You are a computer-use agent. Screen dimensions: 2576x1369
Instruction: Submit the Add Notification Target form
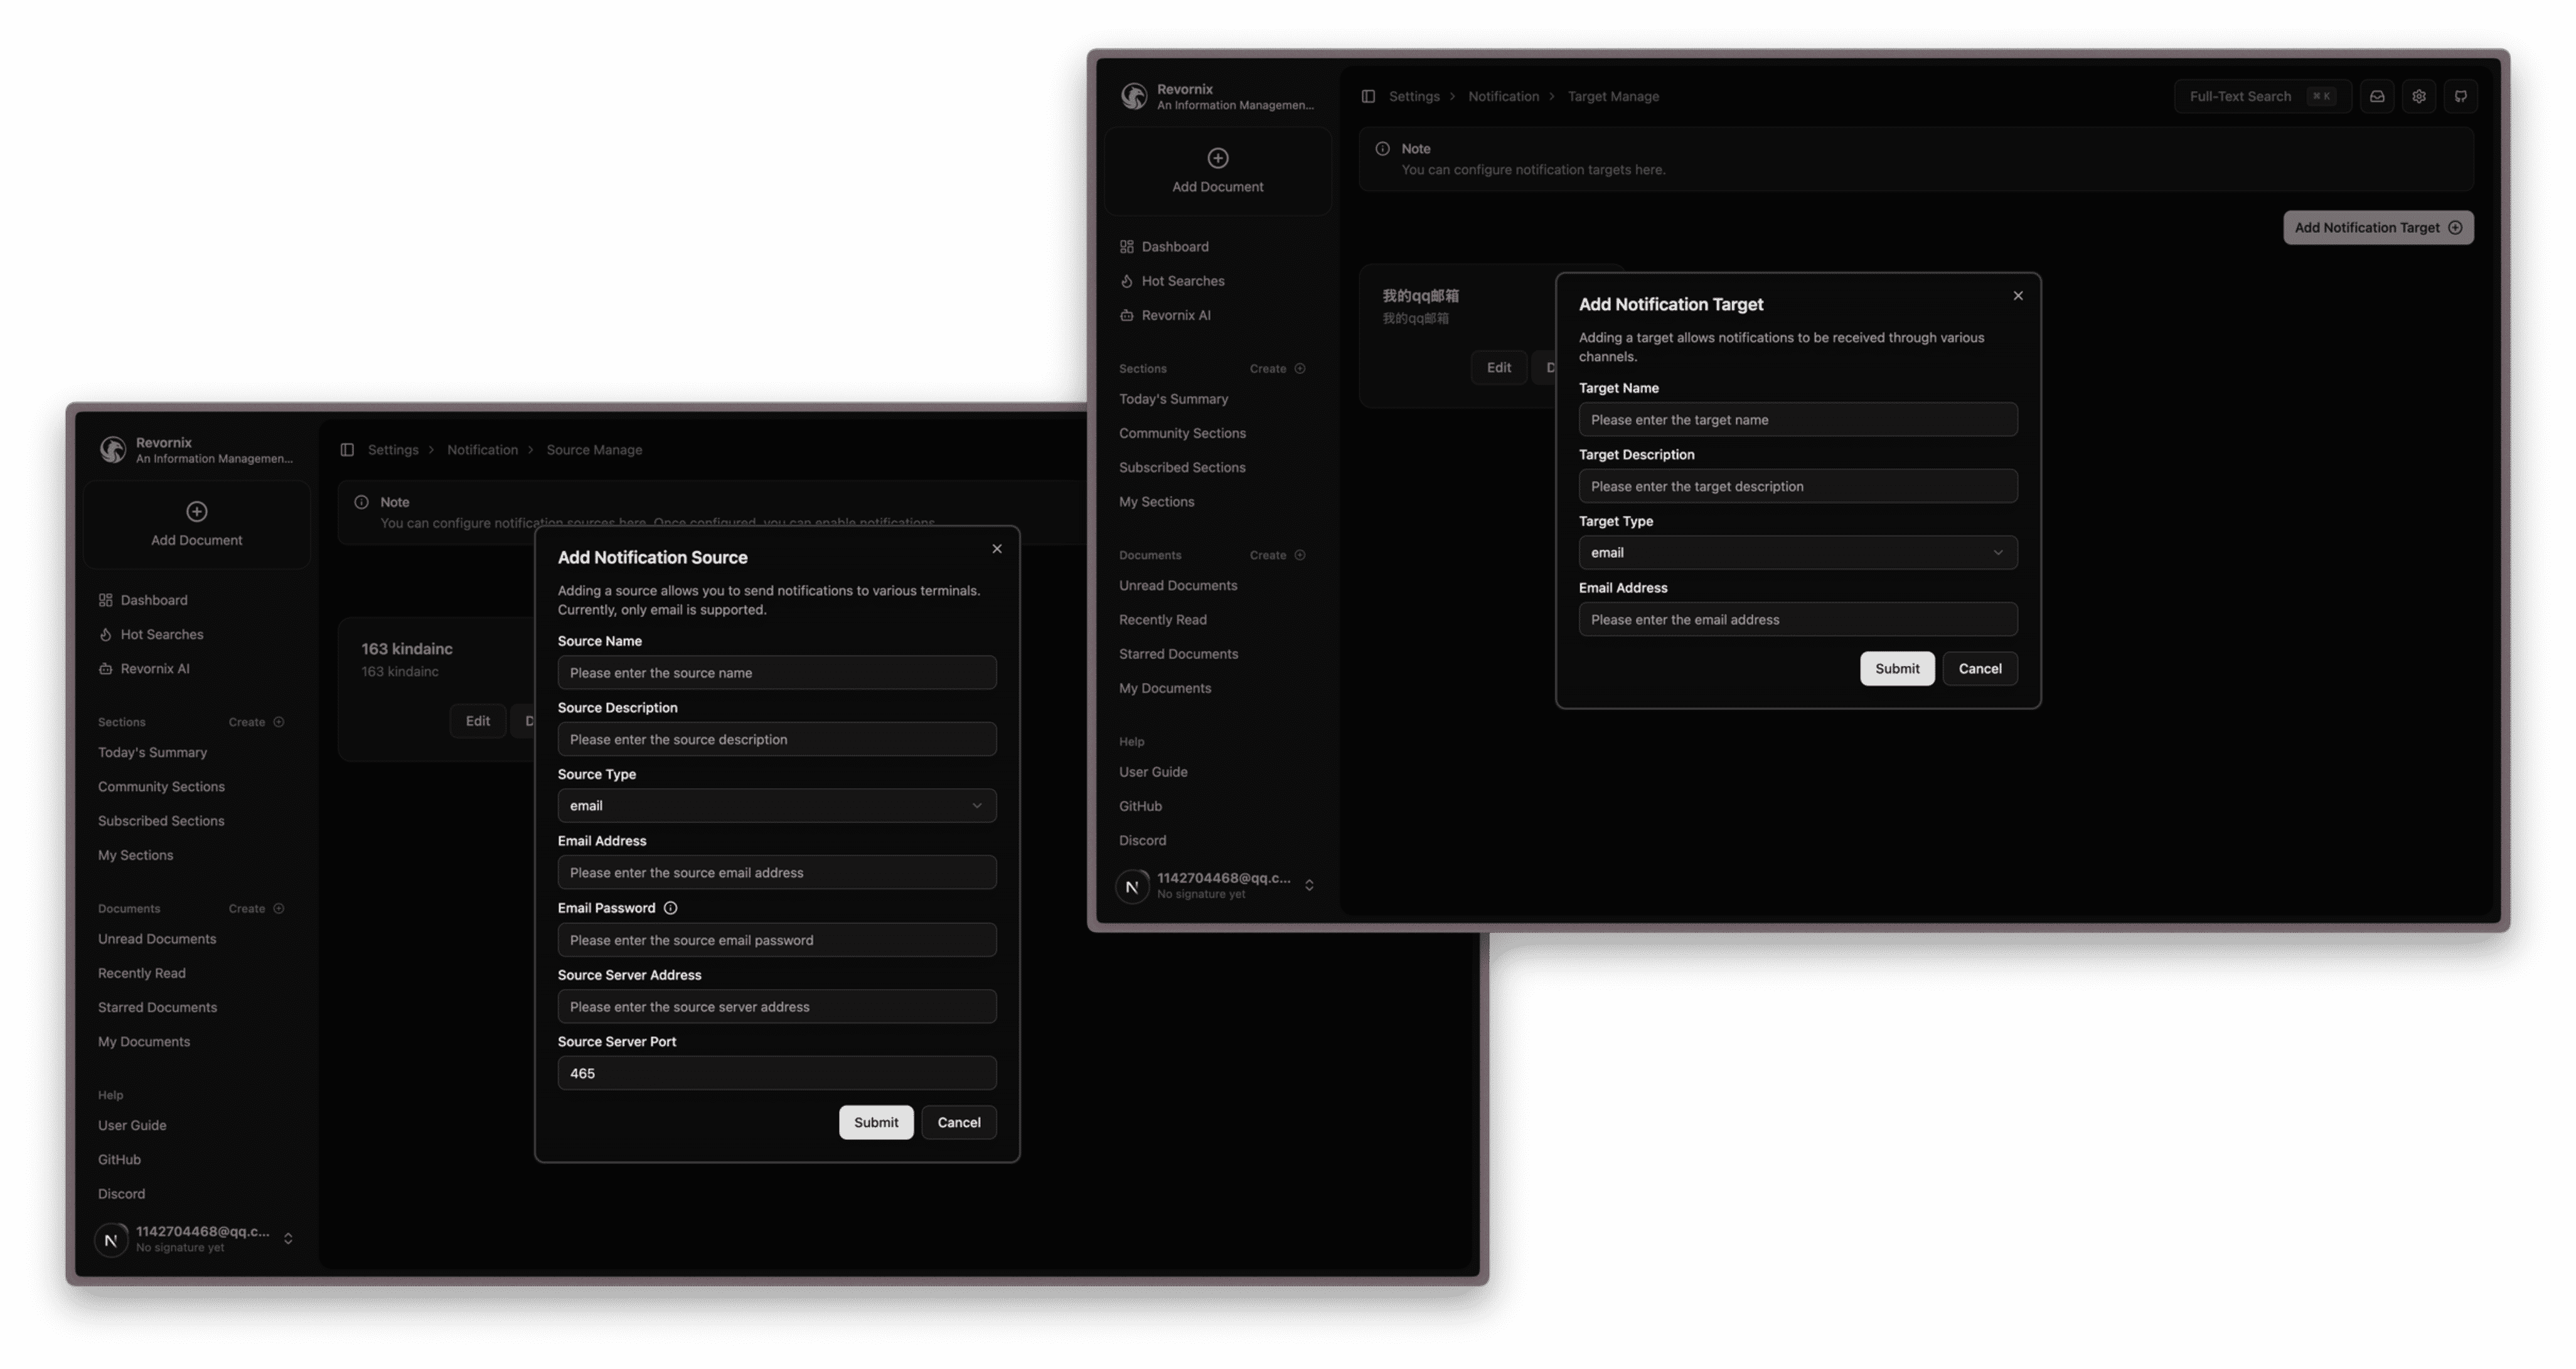(x=1896, y=668)
